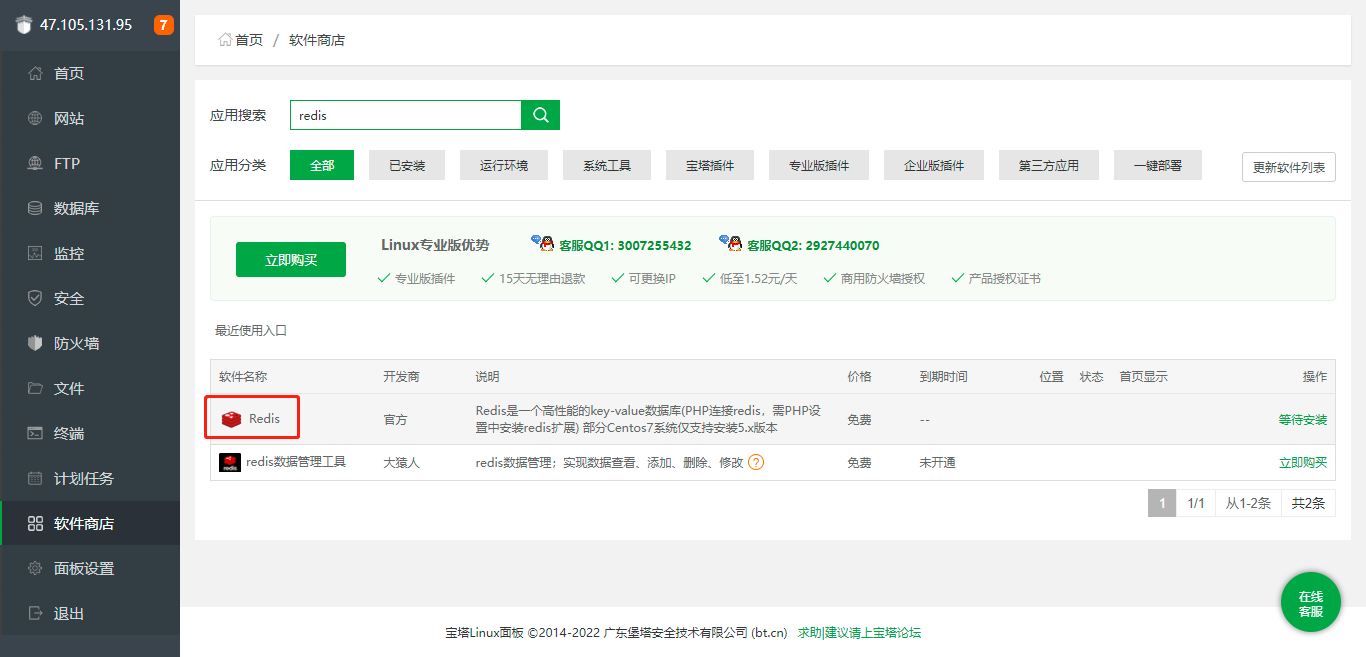This screenshot has height=657, width=1366.
Task: Click the 软件商店 breadcrumb text
Action: click(317, 40)
